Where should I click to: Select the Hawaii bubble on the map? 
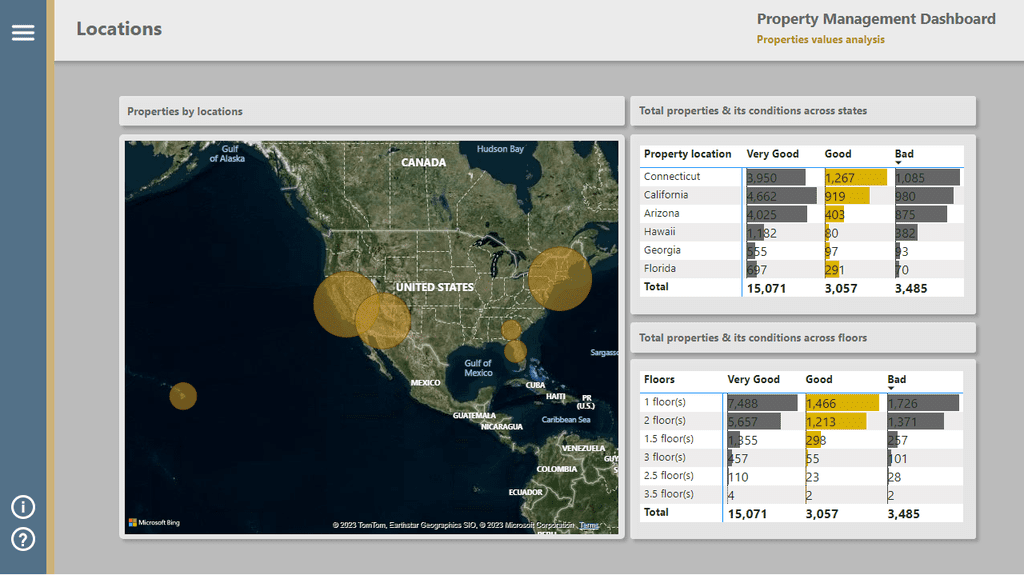tap(183, 396)
